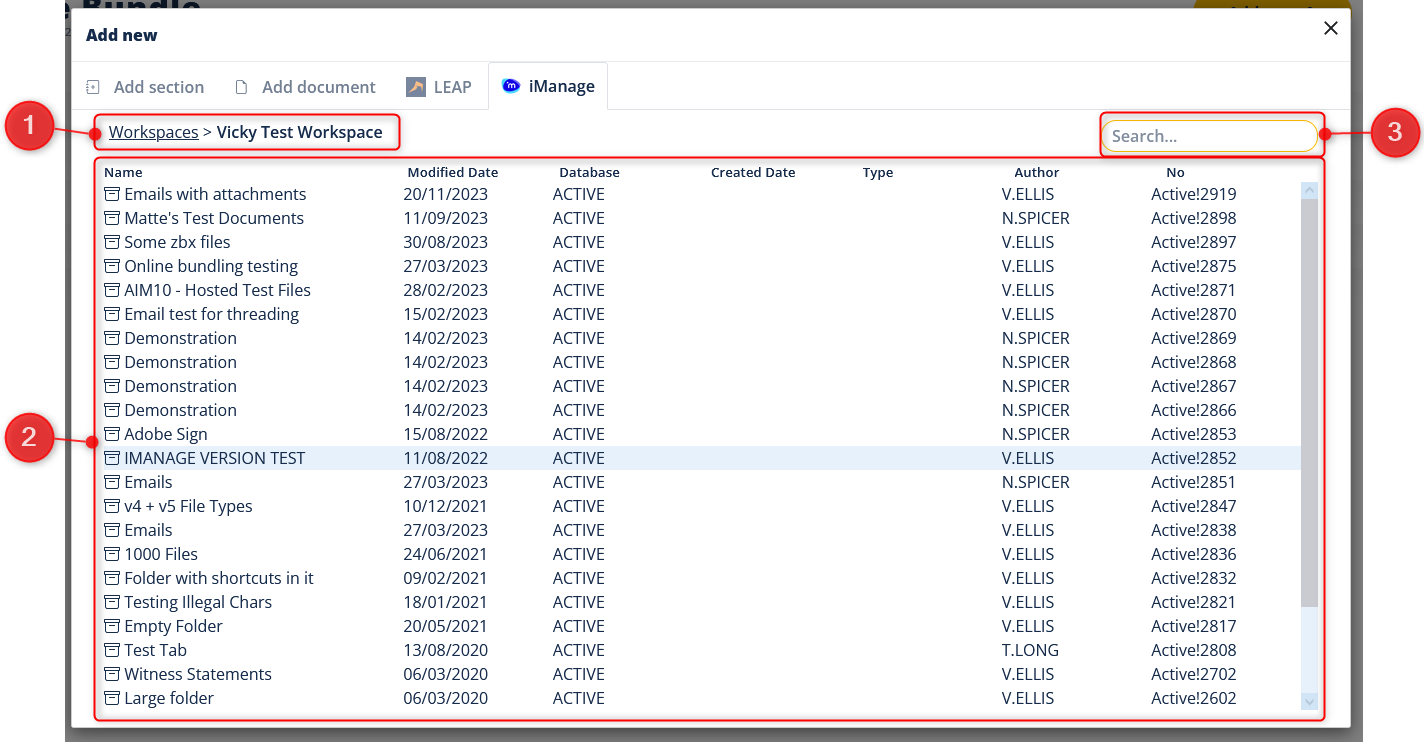Click the folder icon beside Witness Statements
Image resolution: width=1424 pixels, height=742 pixels.
[111, 674]
